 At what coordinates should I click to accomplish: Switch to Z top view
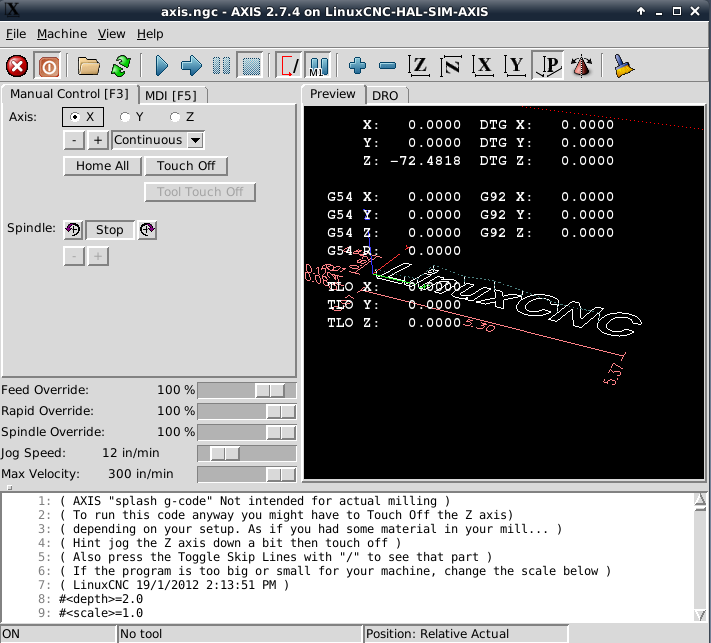coord(419,66)
